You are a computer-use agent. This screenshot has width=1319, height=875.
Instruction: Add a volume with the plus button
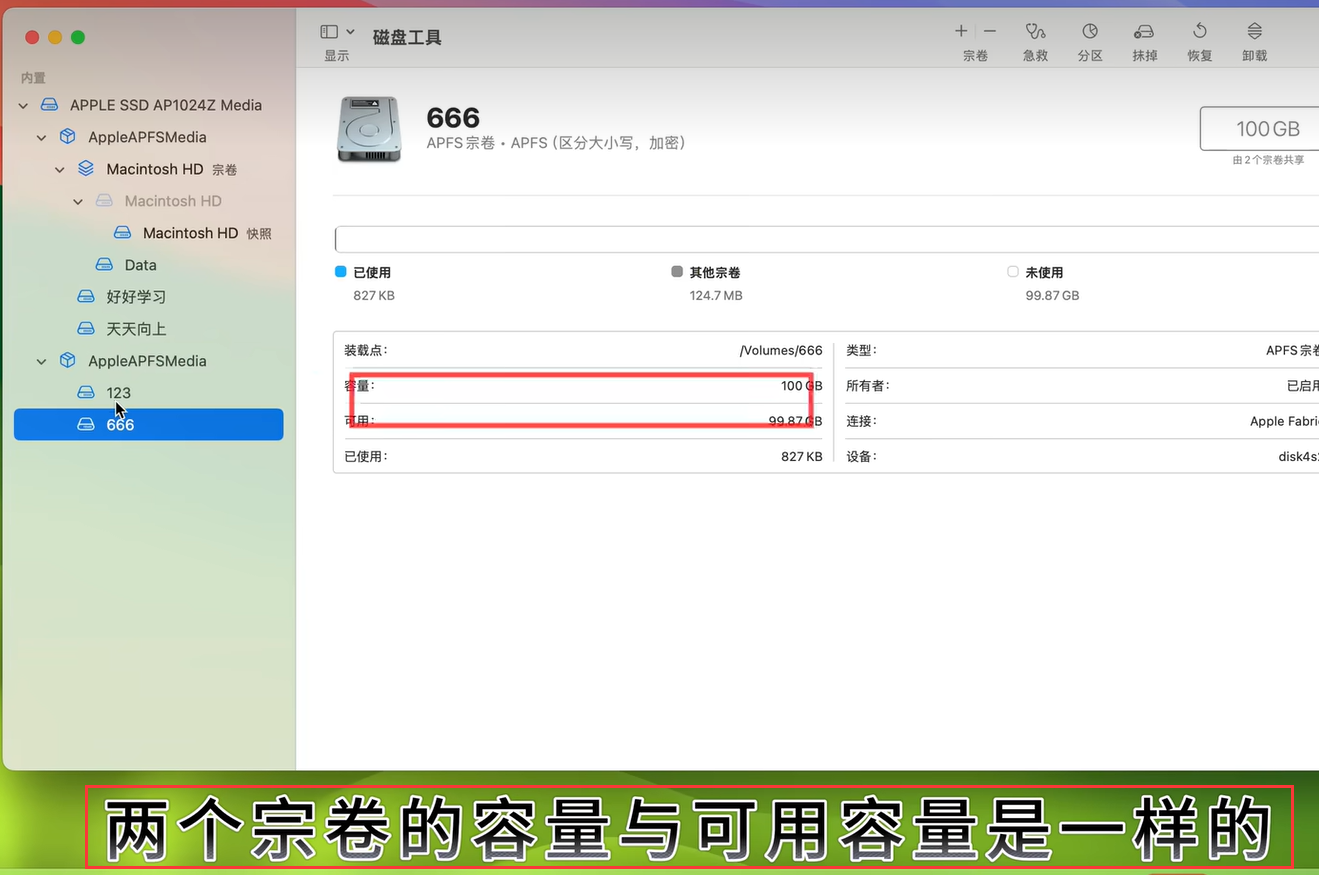click(961, 32)
